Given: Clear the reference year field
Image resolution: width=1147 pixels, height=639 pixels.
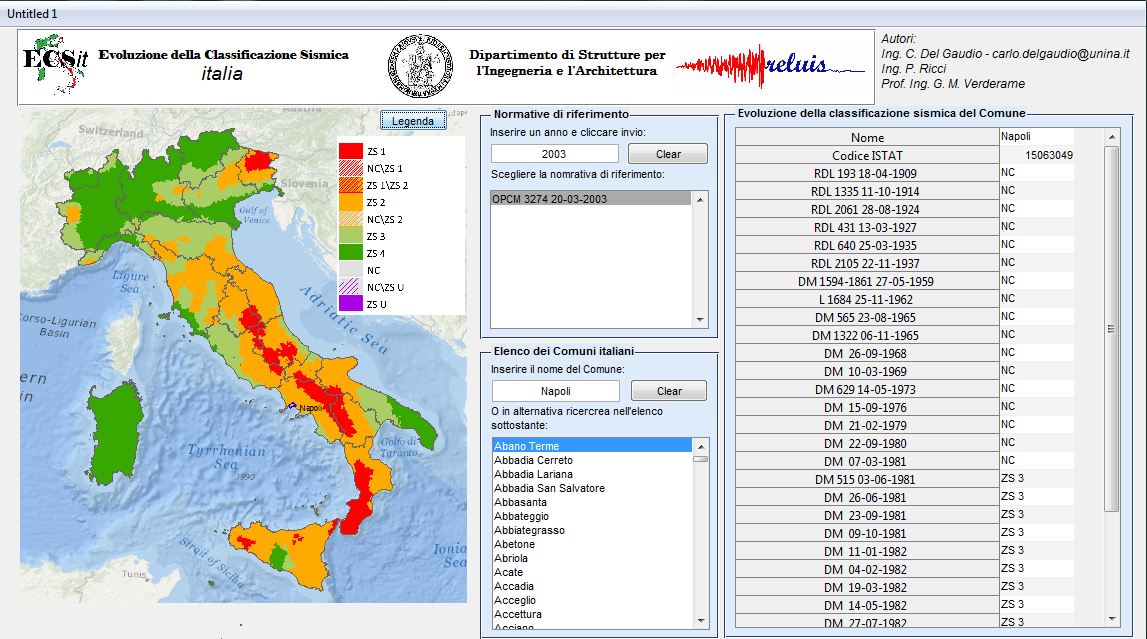Looking at the screenshot, I should (668, 154).
